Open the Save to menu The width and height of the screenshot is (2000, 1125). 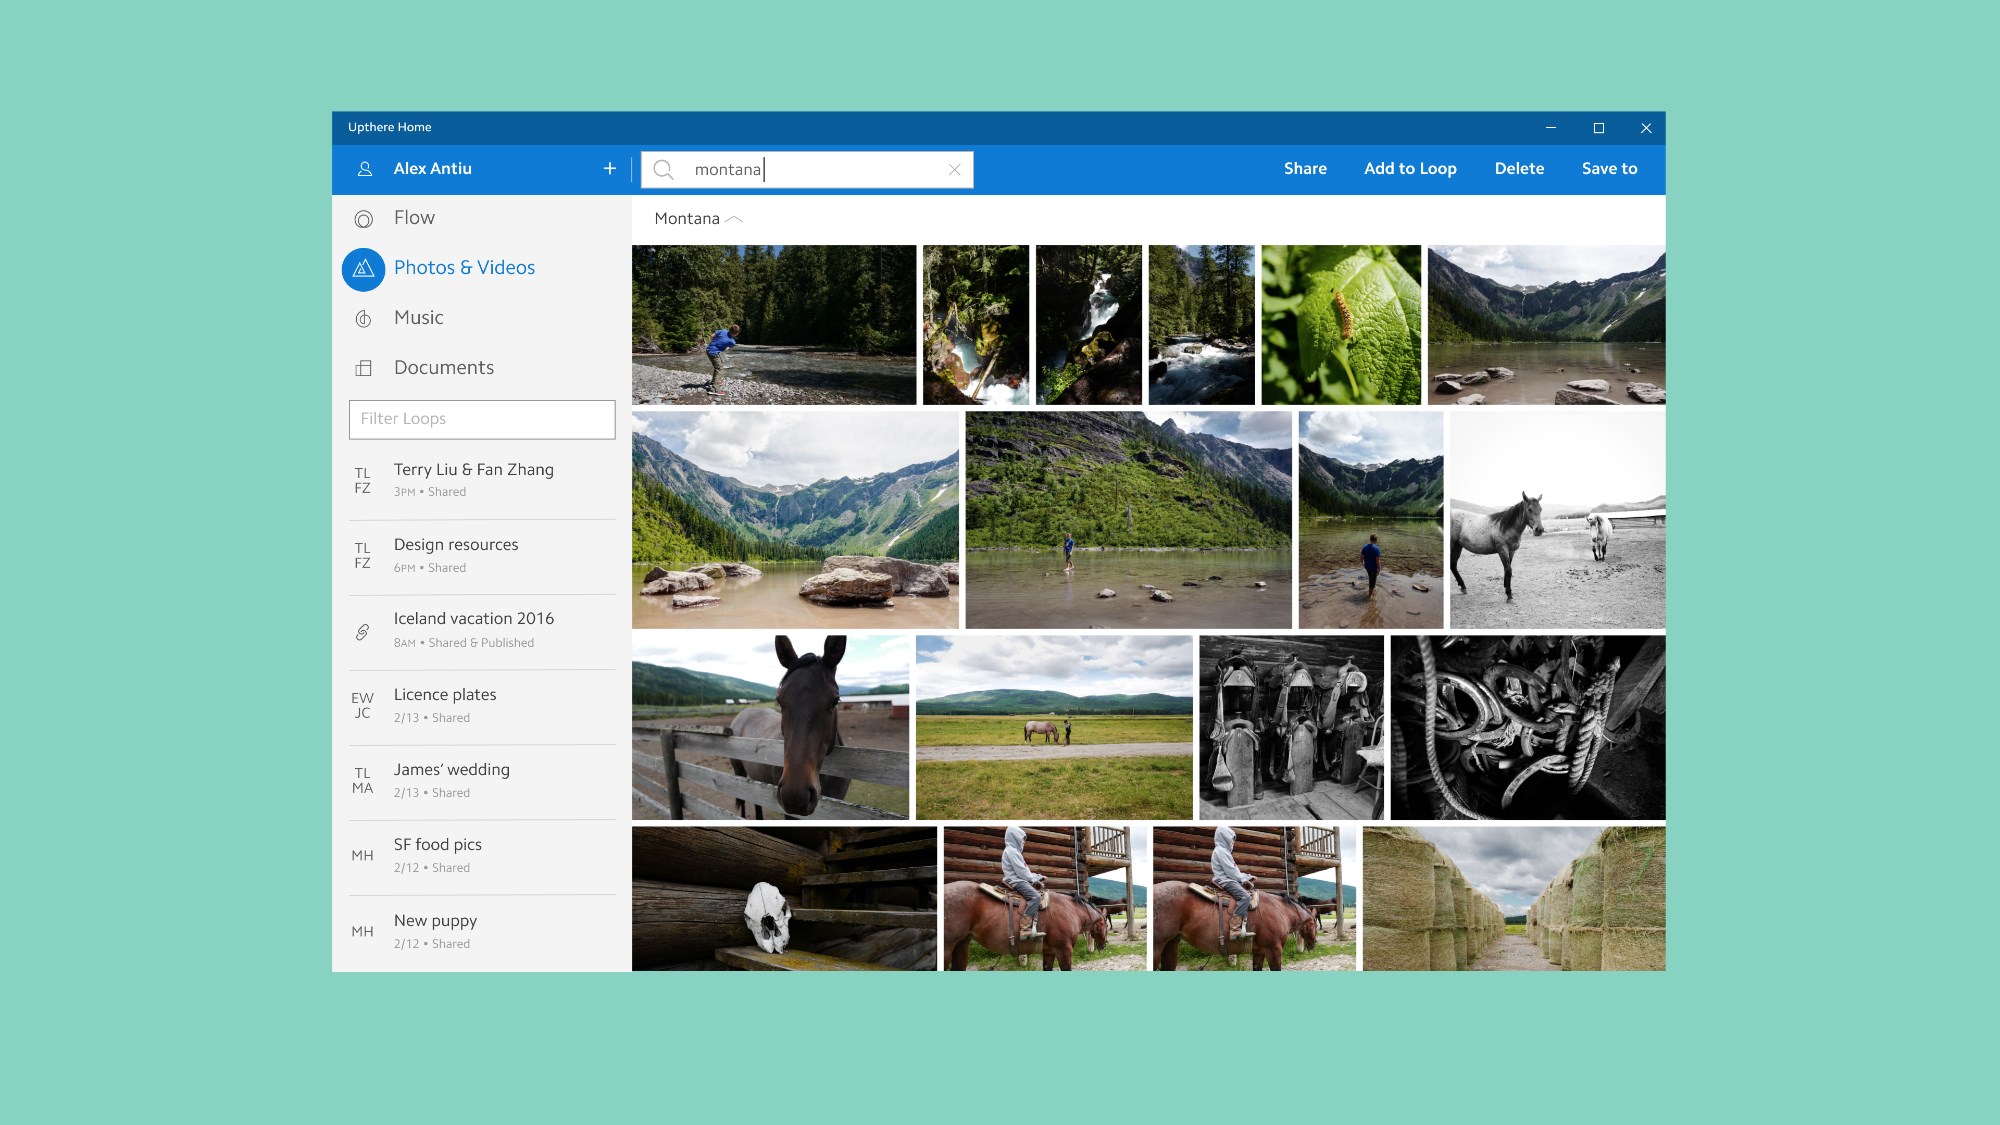(1609, 169)
